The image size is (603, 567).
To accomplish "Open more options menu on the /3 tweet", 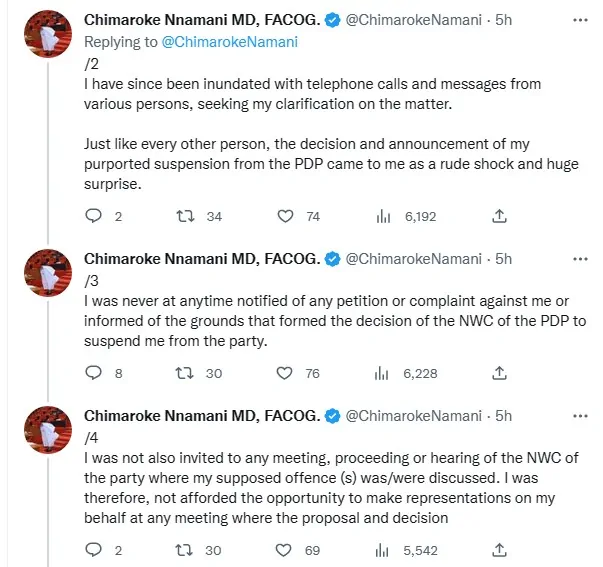I will pos(579,259).
